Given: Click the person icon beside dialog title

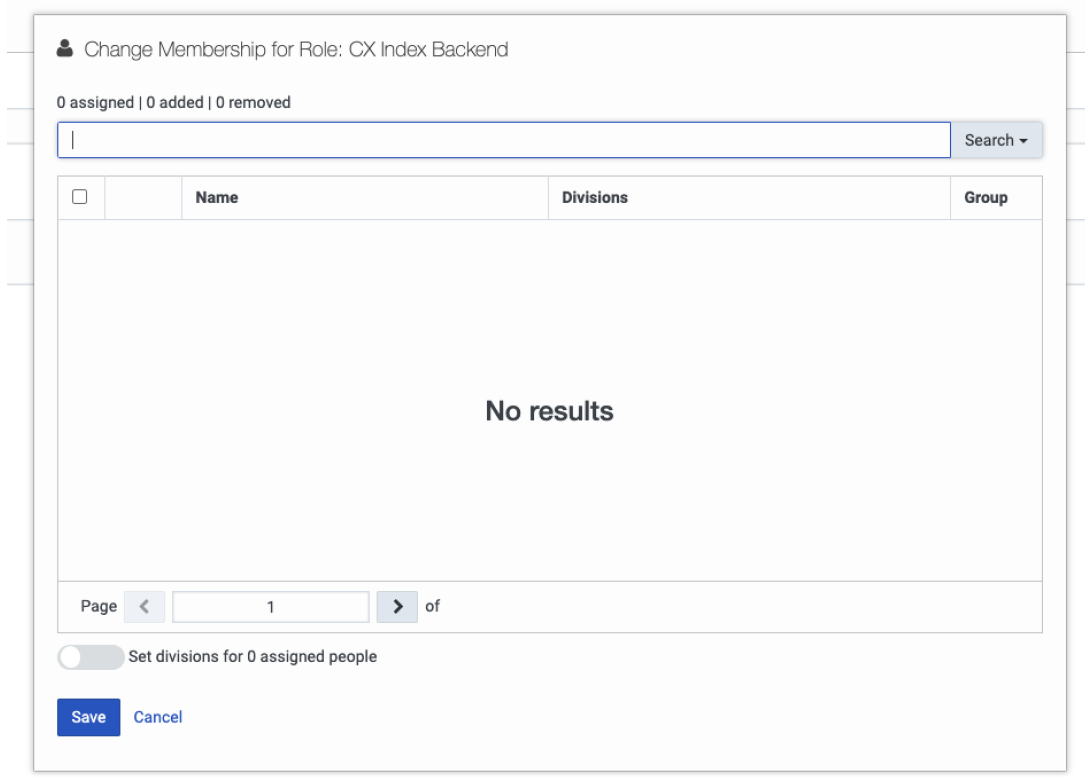Looking at the screenshot, I should click(x=65, y=49).
